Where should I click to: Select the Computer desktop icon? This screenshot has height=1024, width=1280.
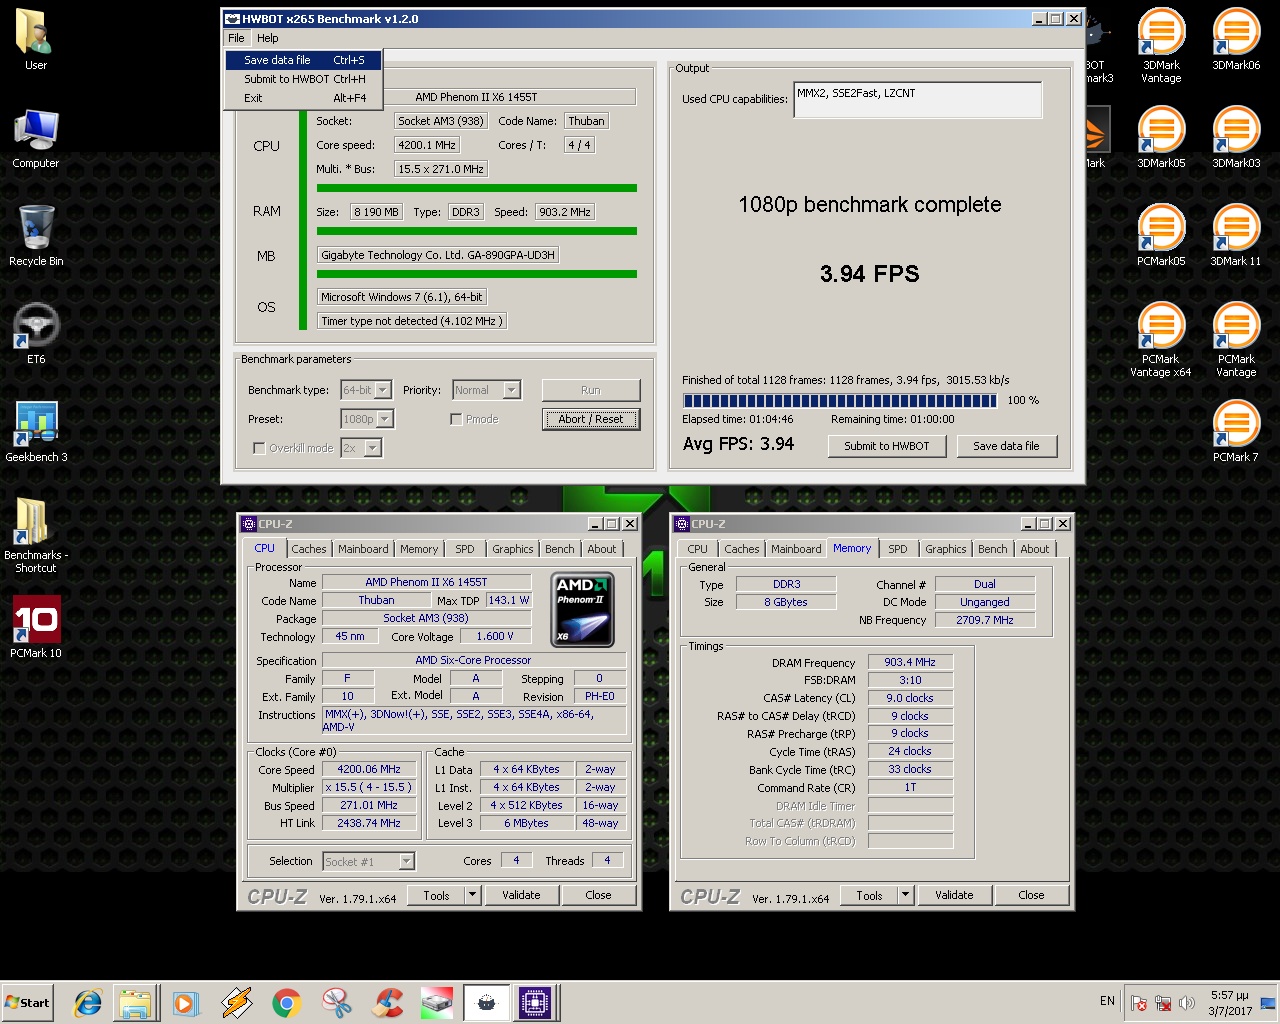tap(36, 137)
